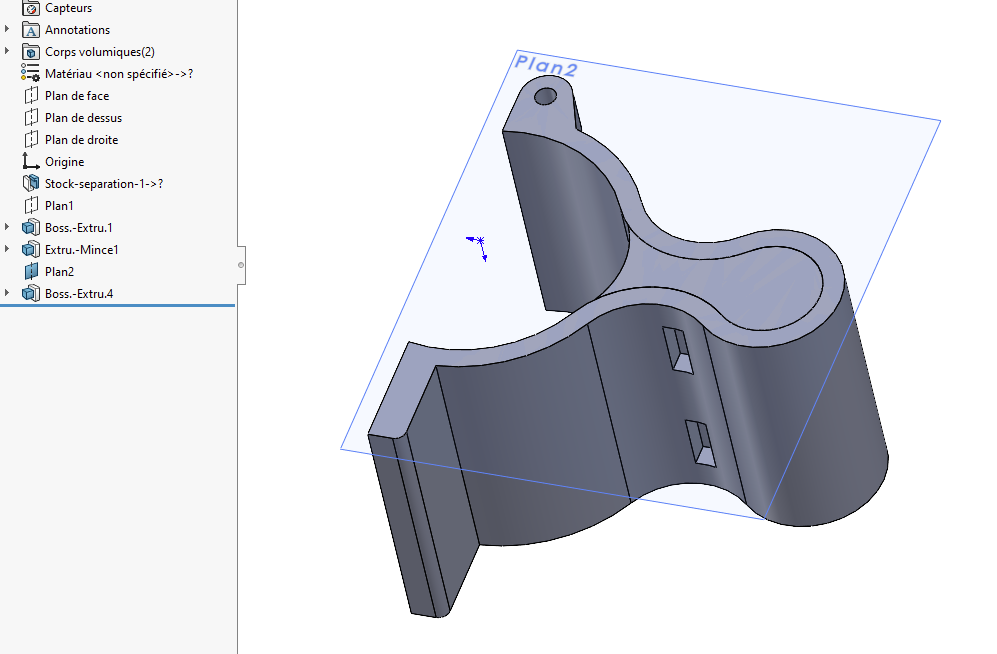Select the Origine label
Image resolution: width=997 pixels, height=654 pixels.
64,162
